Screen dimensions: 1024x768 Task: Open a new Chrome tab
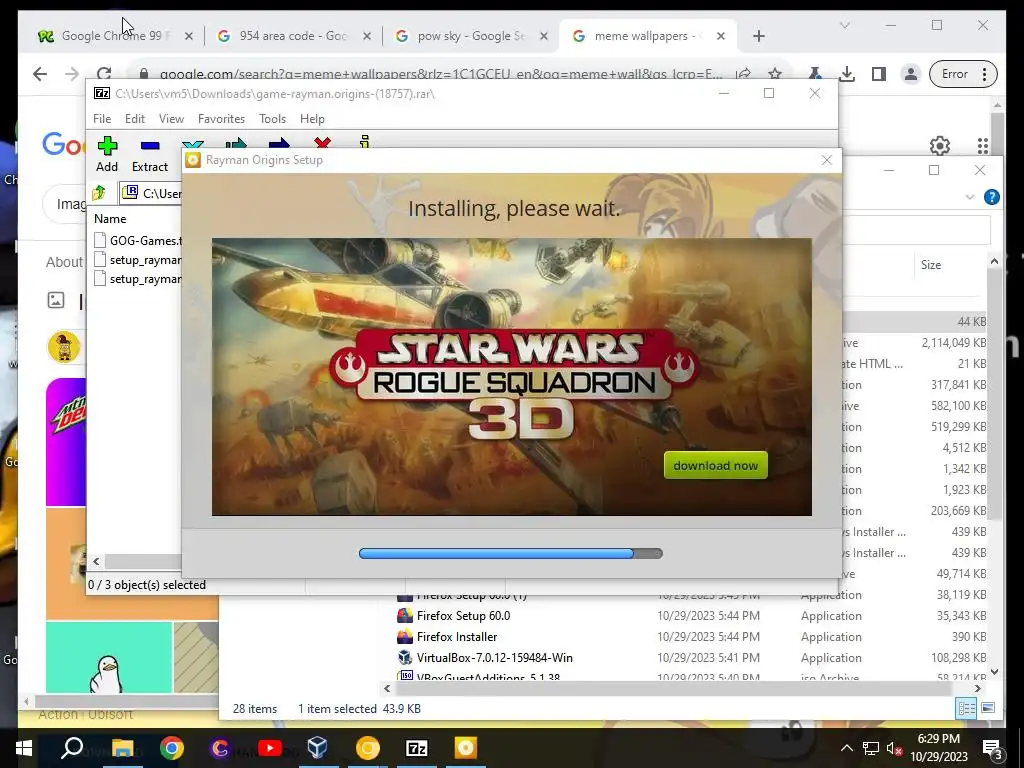[758, 36]
